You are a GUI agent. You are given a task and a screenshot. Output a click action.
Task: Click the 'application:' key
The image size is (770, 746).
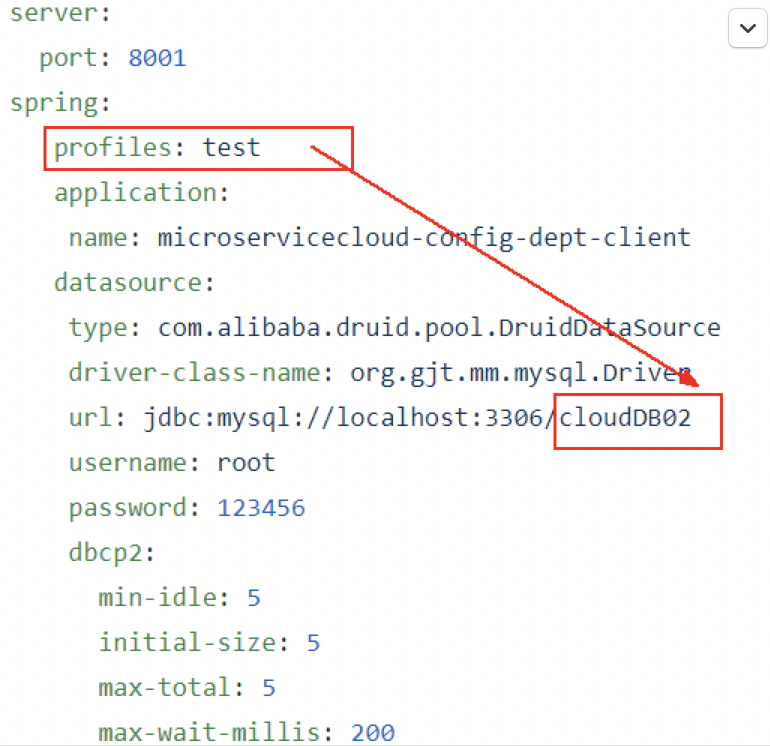(x=142, y=193)
